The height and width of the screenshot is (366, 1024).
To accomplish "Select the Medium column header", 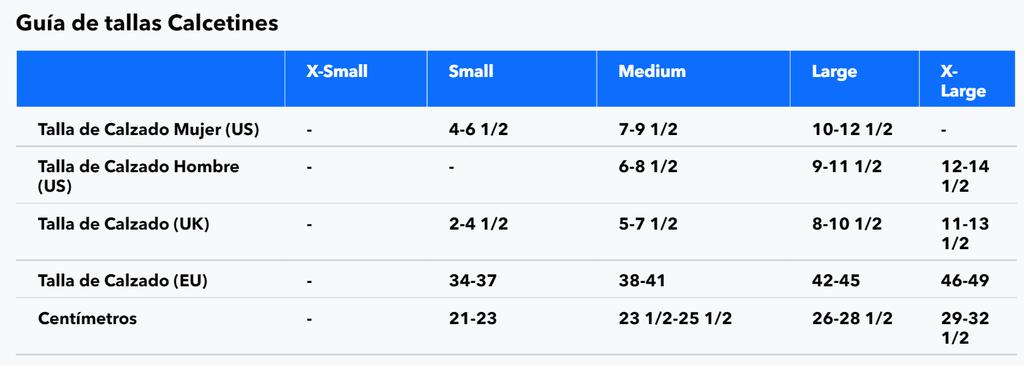I will (x=652, y=71).
